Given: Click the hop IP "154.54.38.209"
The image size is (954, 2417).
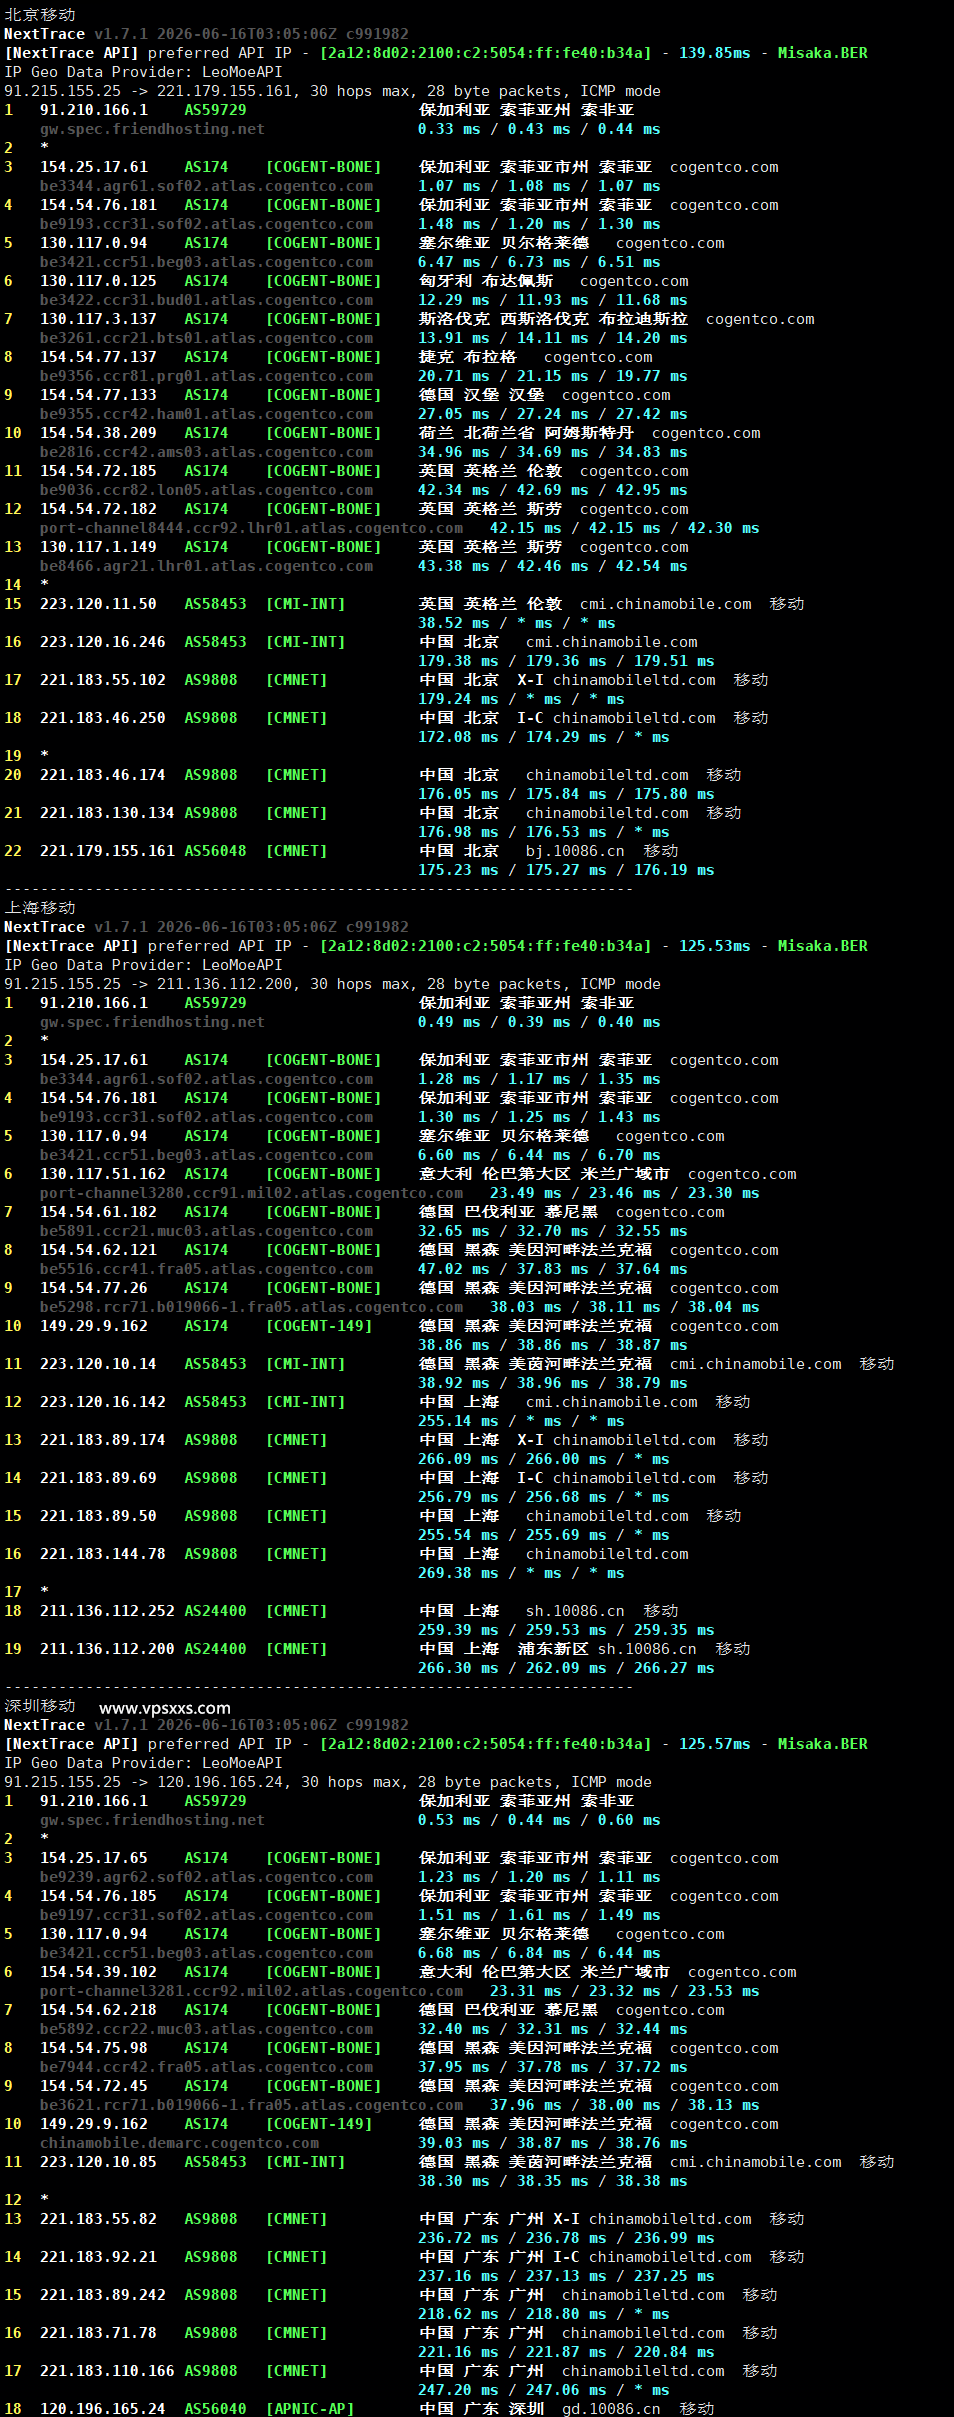Looking at the screenshot, I should (98, 433).
